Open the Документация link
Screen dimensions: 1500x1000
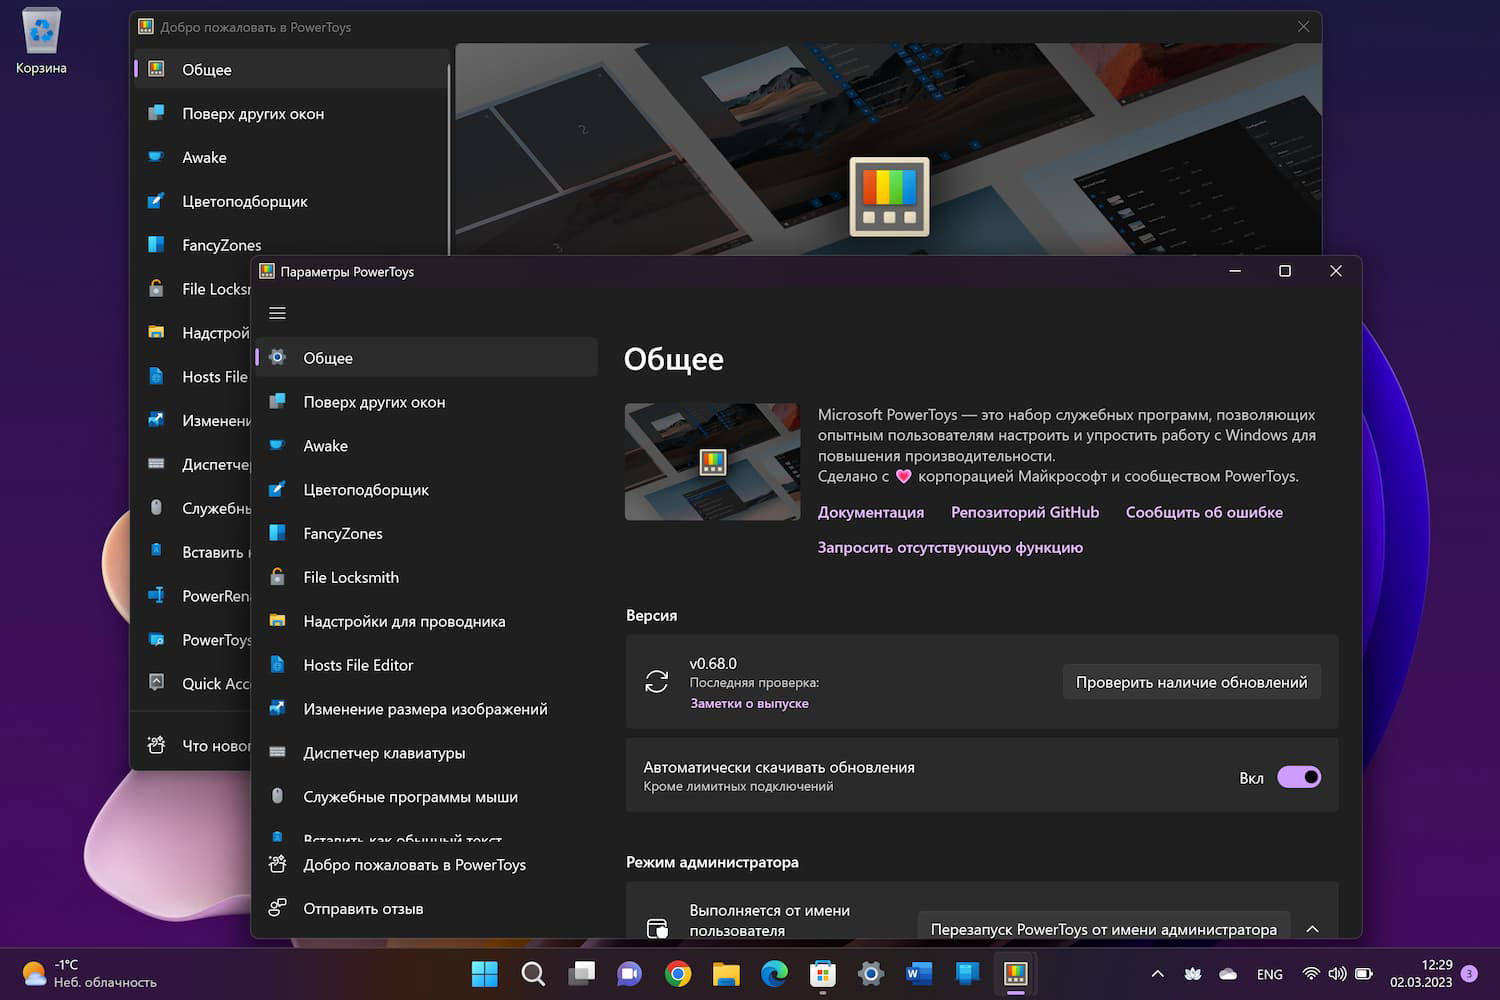point(871,512)
